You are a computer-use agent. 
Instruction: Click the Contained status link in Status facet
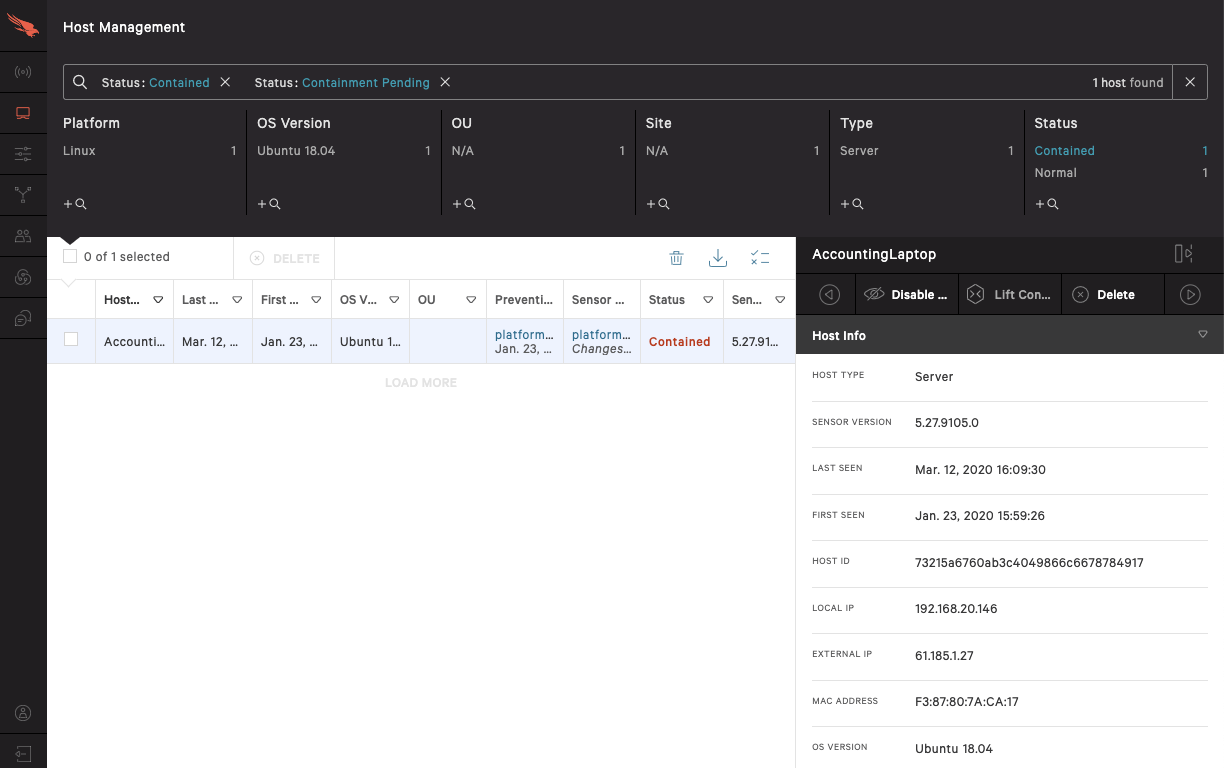pyautogui.click(x=1064, y=150)
